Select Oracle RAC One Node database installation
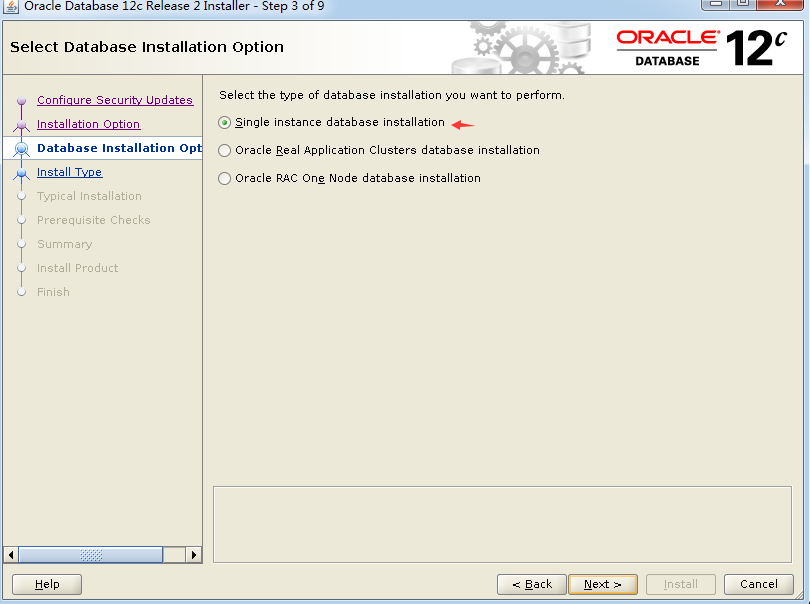The height and width of the screenshot is (604, 810). (x=224, y=178)
